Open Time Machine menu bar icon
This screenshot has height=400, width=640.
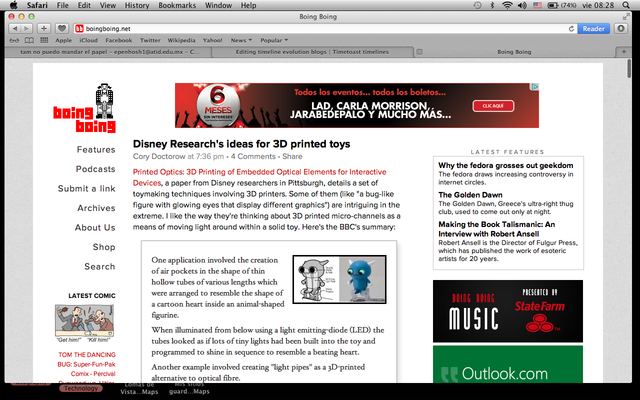[x=477, y=5]
